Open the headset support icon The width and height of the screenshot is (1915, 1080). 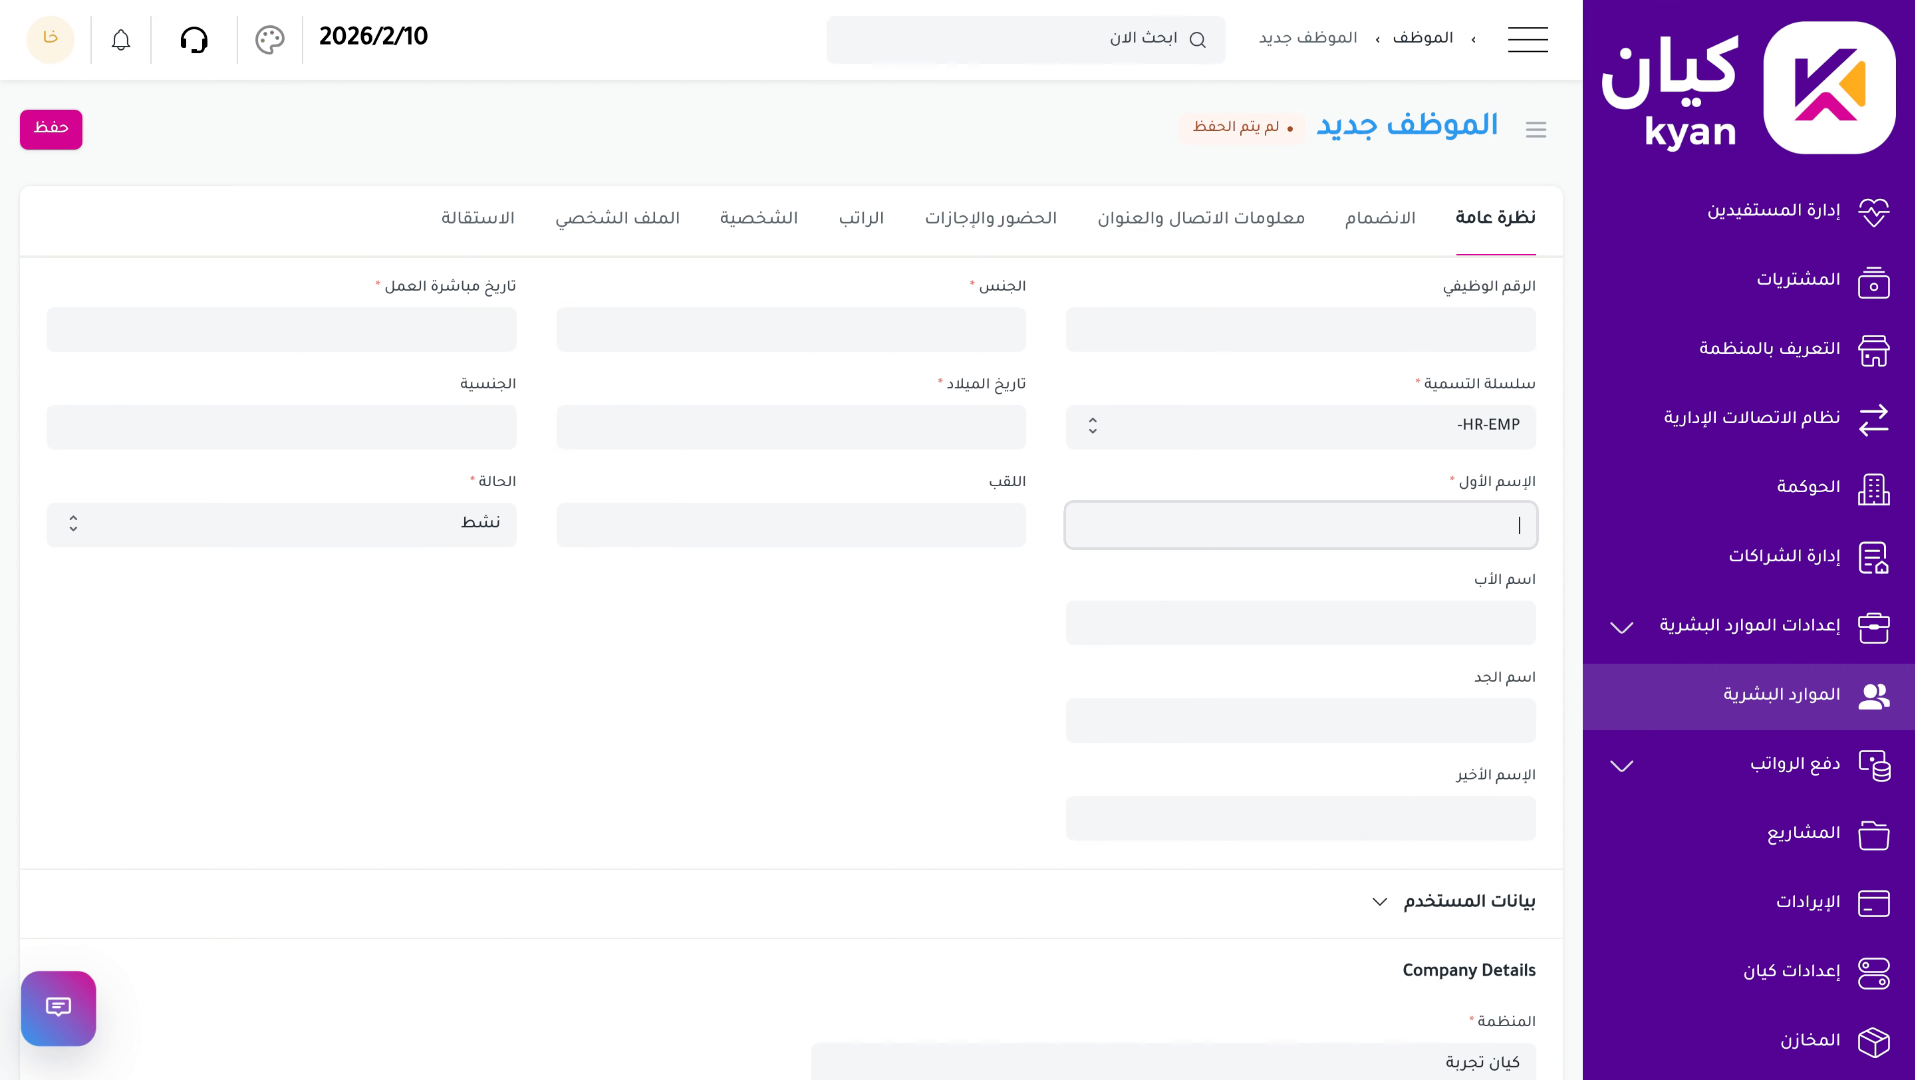pyautogui.click(x=194, y=40)
